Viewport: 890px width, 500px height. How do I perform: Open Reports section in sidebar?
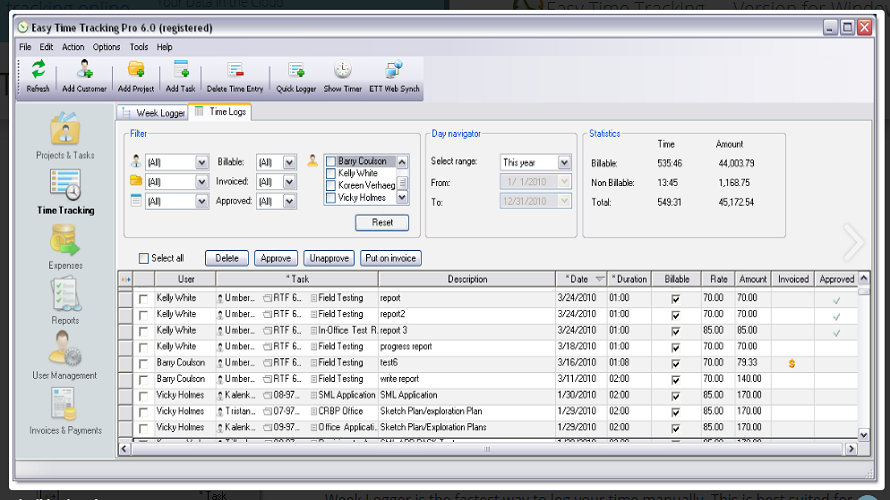pos(65,302)
